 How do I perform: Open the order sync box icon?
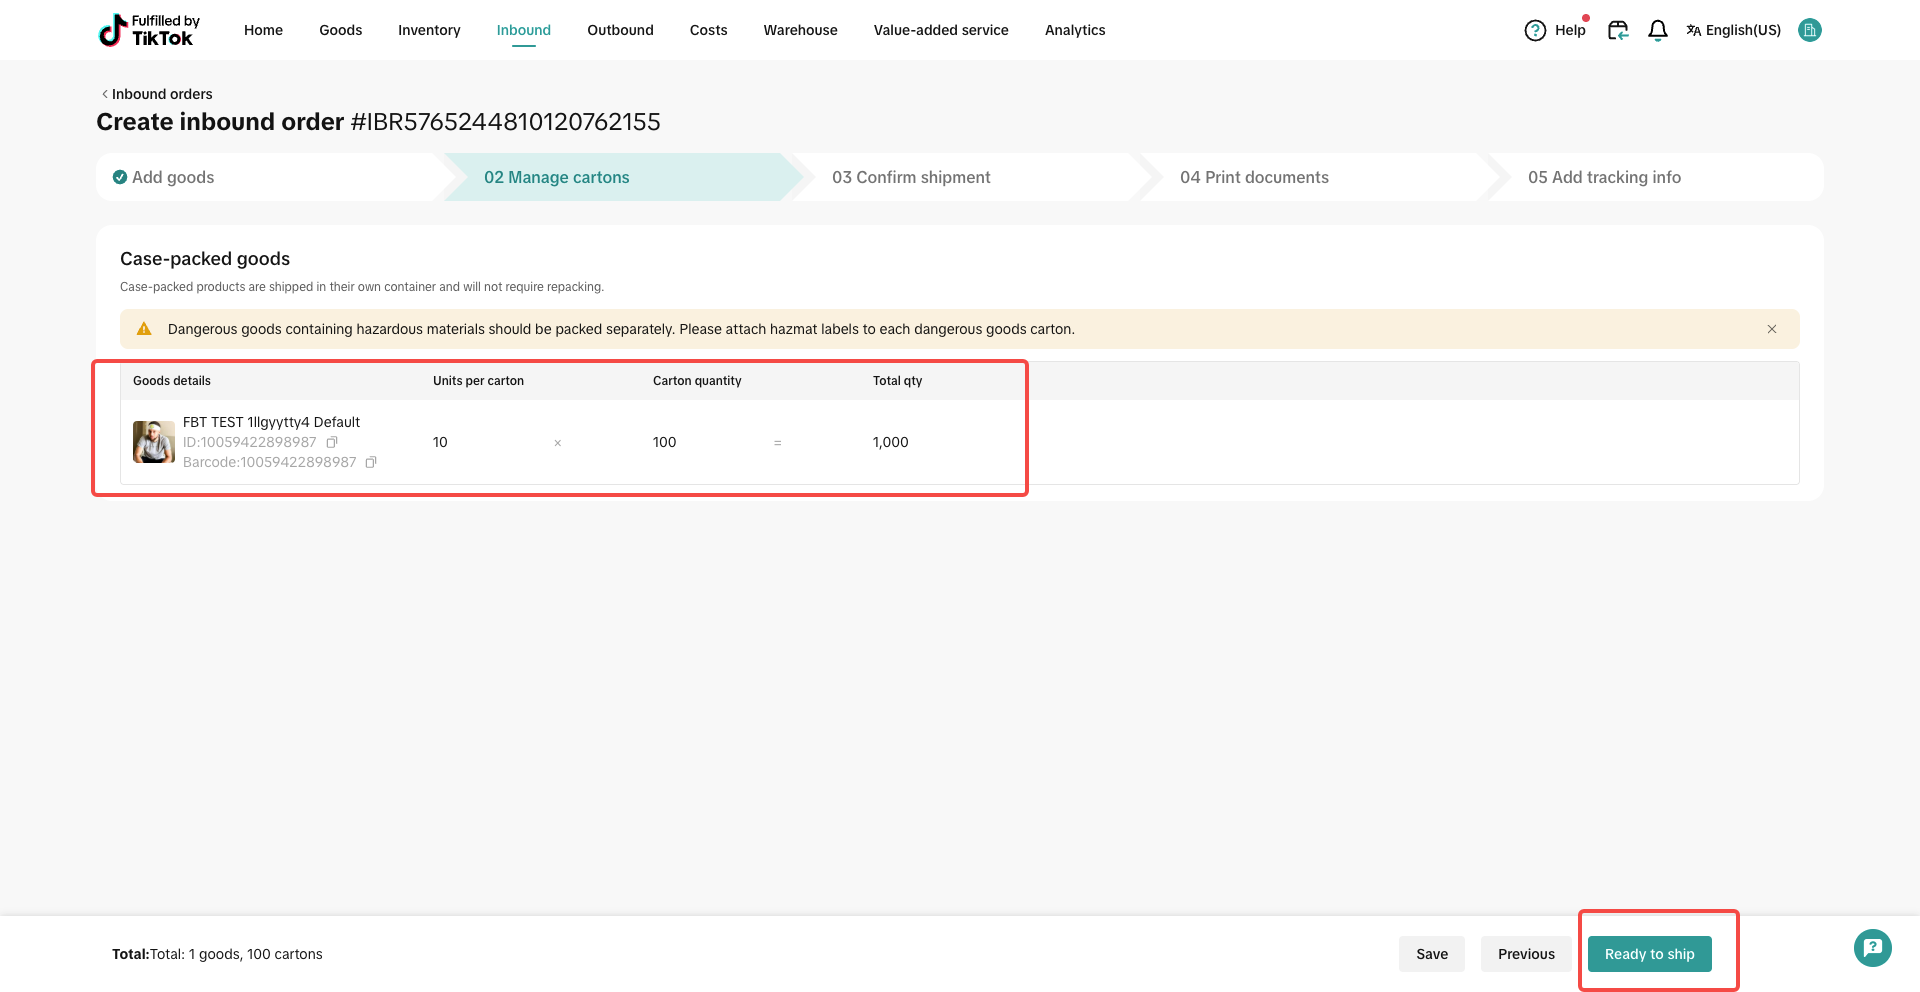(1617, 30)
